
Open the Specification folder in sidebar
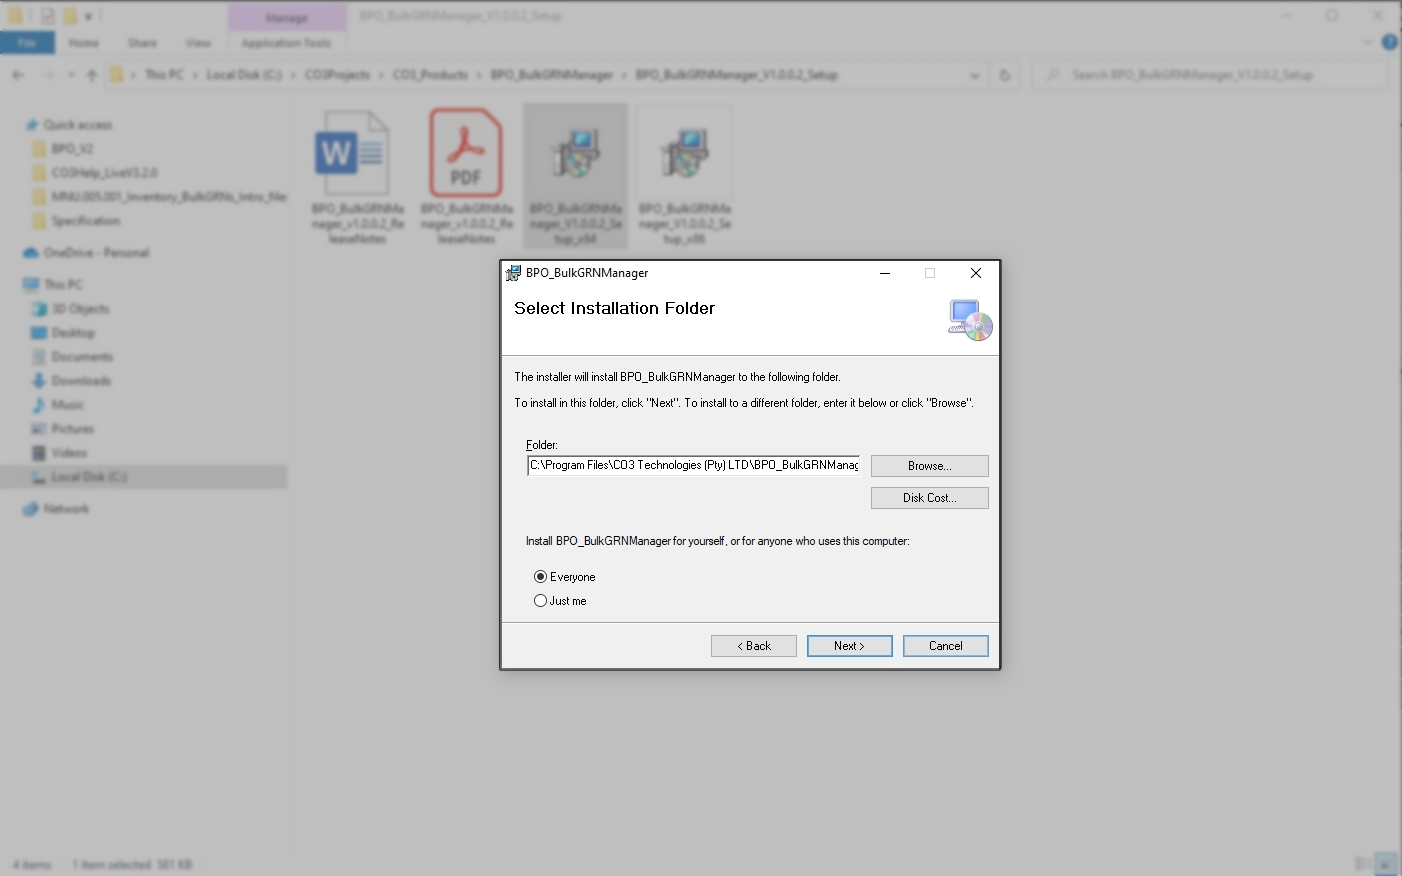pos(85,221)
